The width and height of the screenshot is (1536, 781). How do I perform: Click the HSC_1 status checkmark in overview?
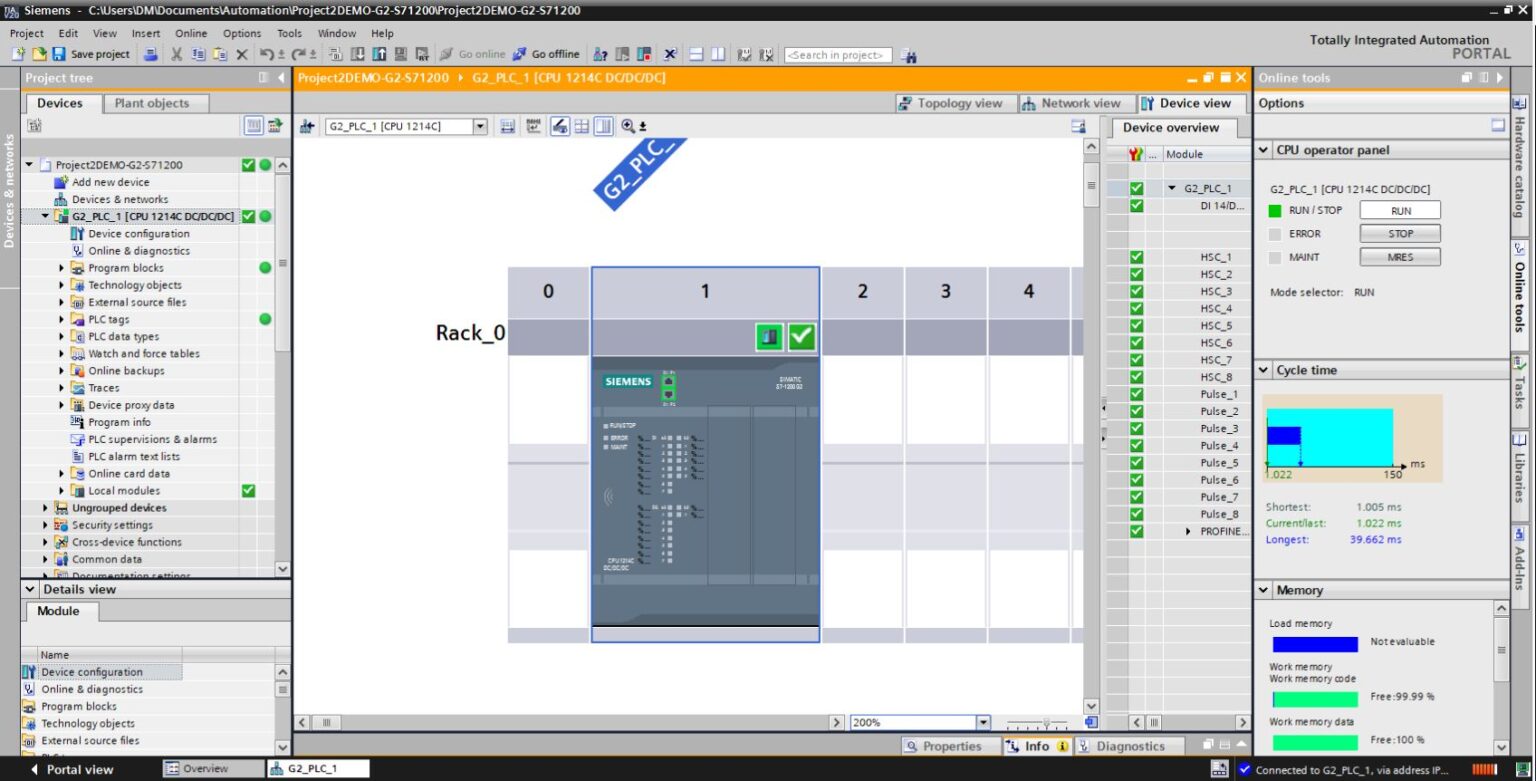point(1136,257)
